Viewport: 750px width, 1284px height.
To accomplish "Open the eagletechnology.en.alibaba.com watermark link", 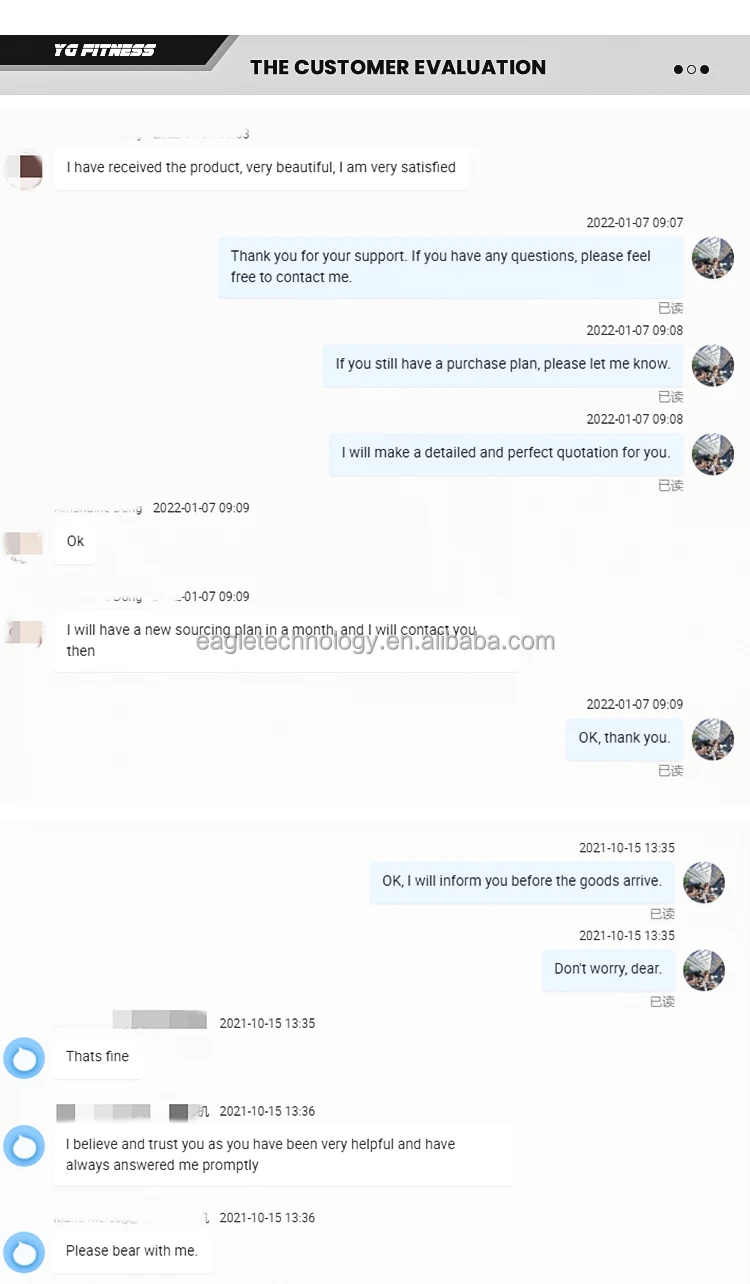I will coord(375,641).
